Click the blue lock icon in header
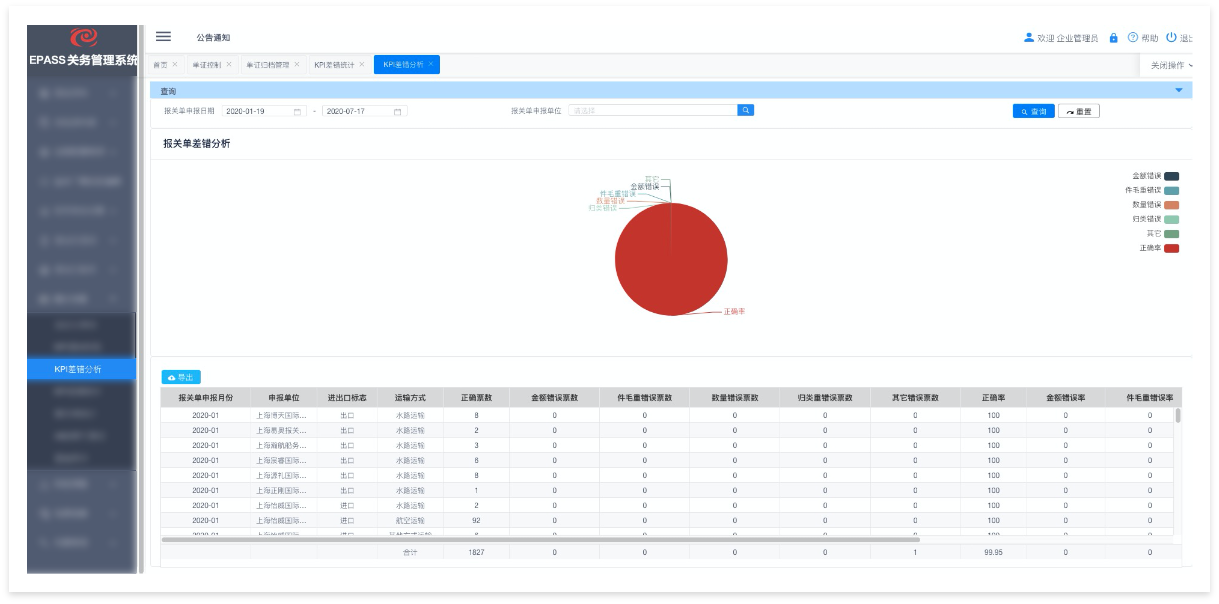This screenshot has height=604, width=1219. [x=1113, y=38]
